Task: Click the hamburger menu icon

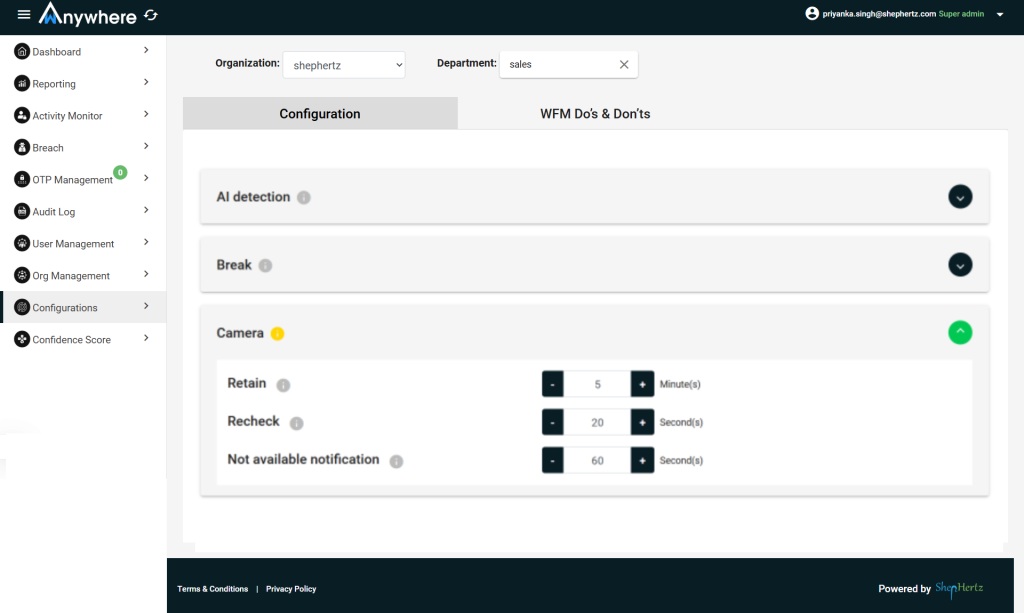Action: click(x=24, y=14)
